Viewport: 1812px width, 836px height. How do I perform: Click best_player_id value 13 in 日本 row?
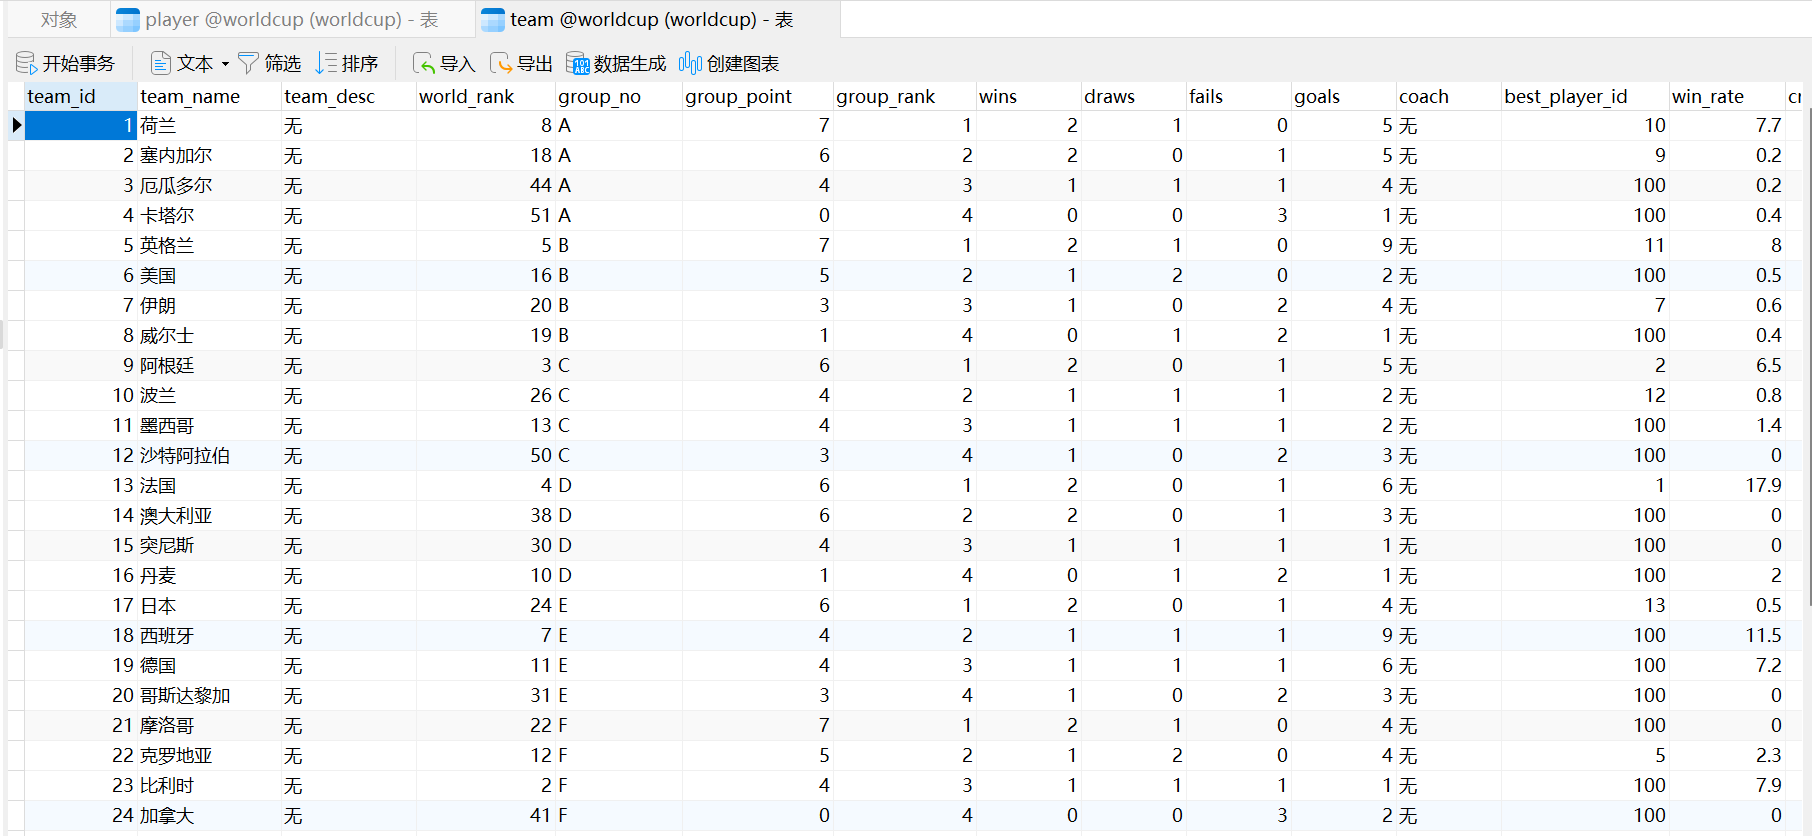(x=1585, y=605)
